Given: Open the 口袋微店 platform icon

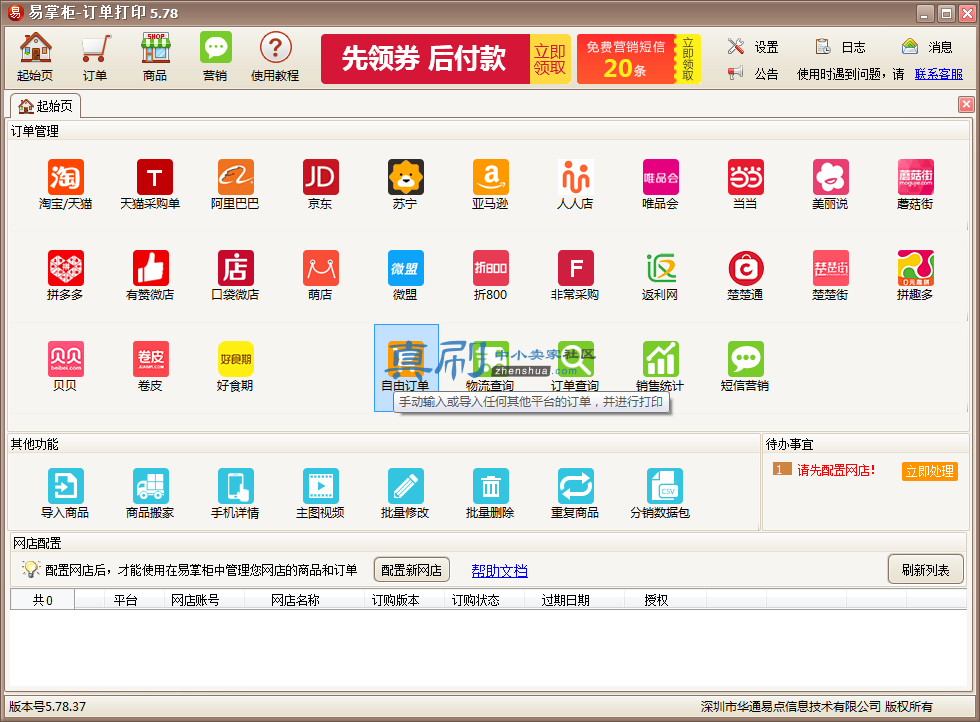Looking at the screenshot, I should pos(235,276).
